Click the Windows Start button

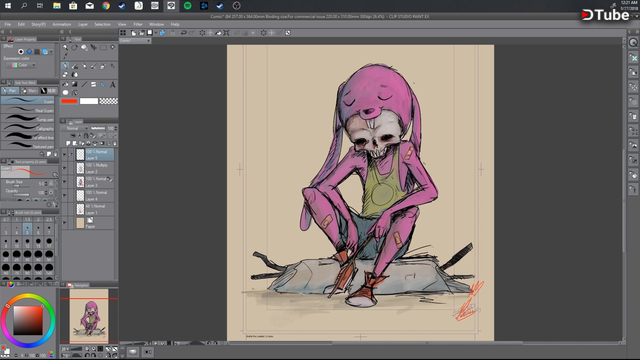[8, 6]
